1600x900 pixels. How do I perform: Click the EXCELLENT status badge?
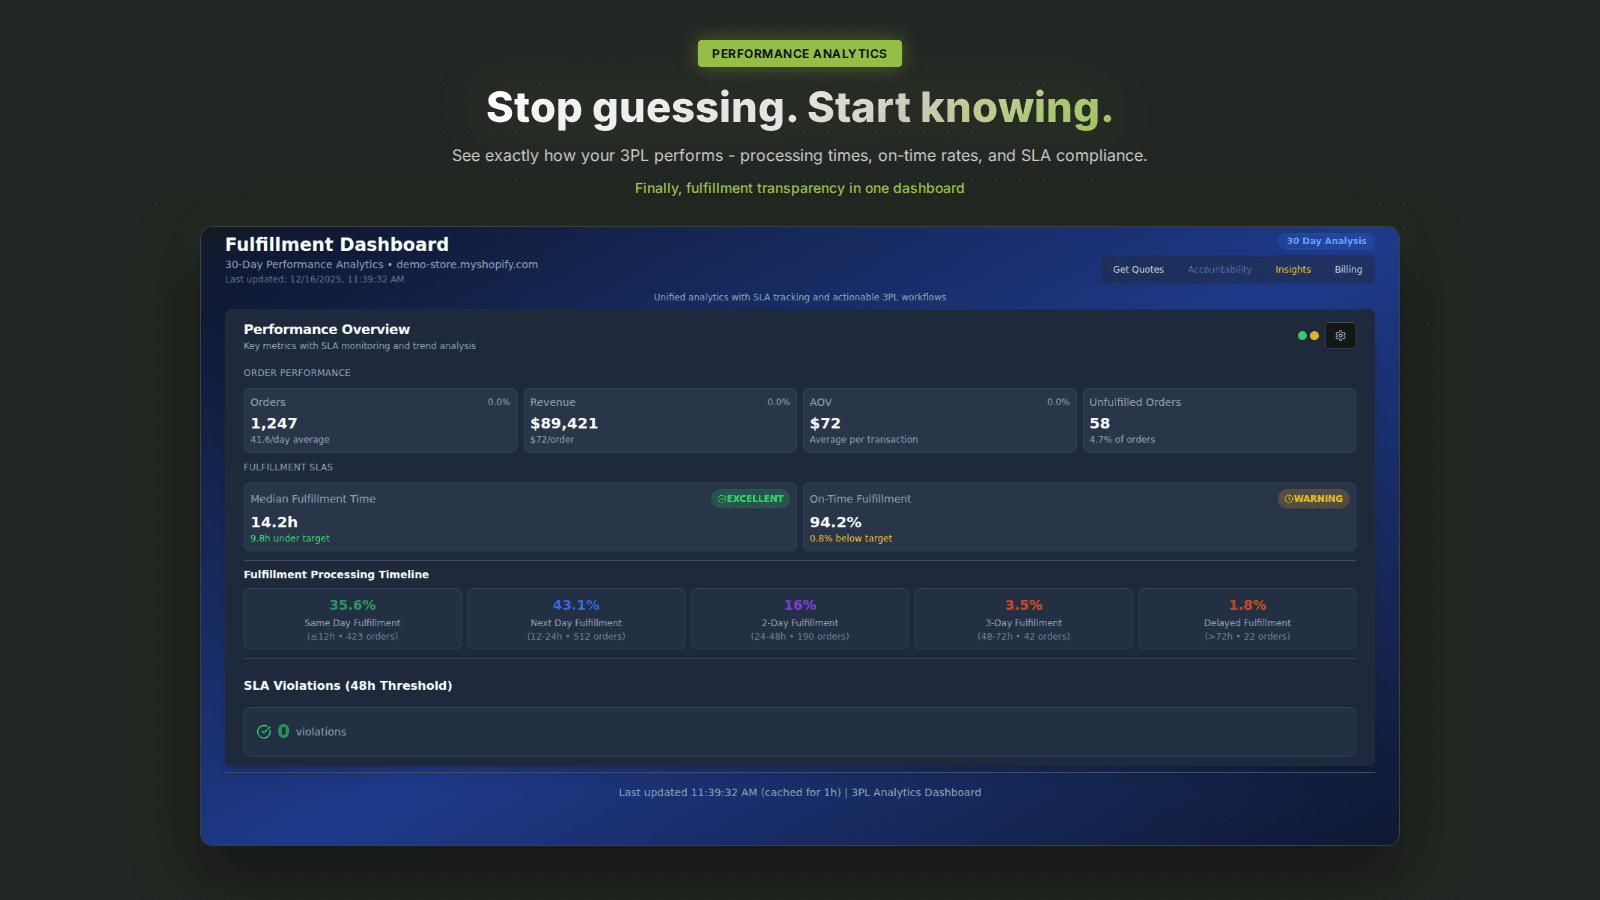pos(751,499)
